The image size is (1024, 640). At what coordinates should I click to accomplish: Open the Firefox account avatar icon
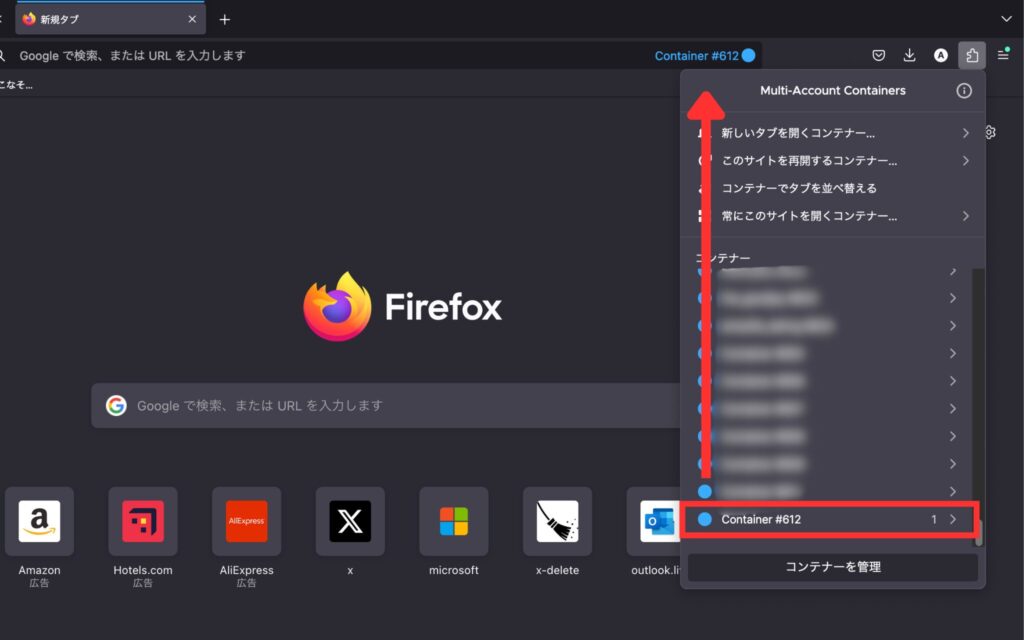(940, 55)
